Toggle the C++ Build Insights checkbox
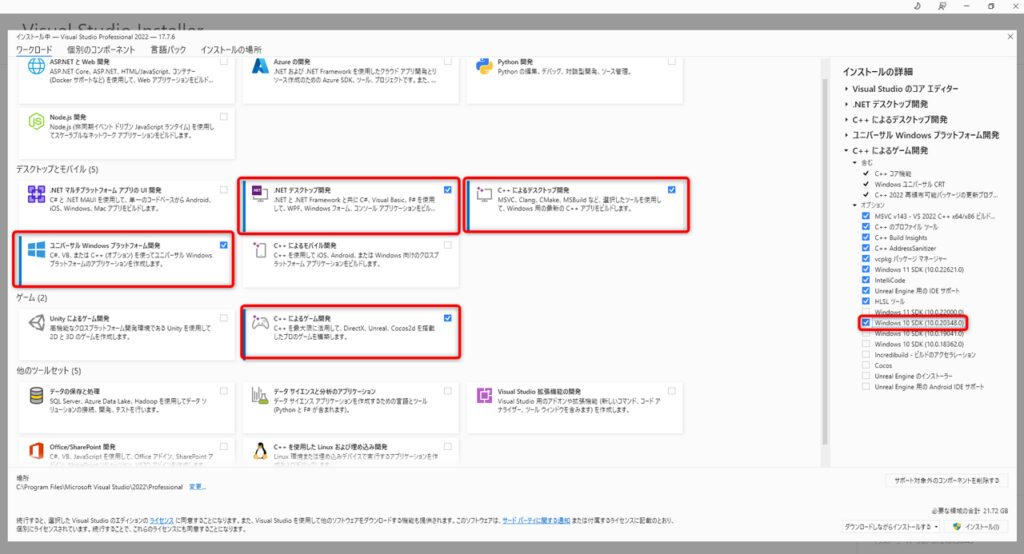1024x554 pixels. (x=866, y=238)
